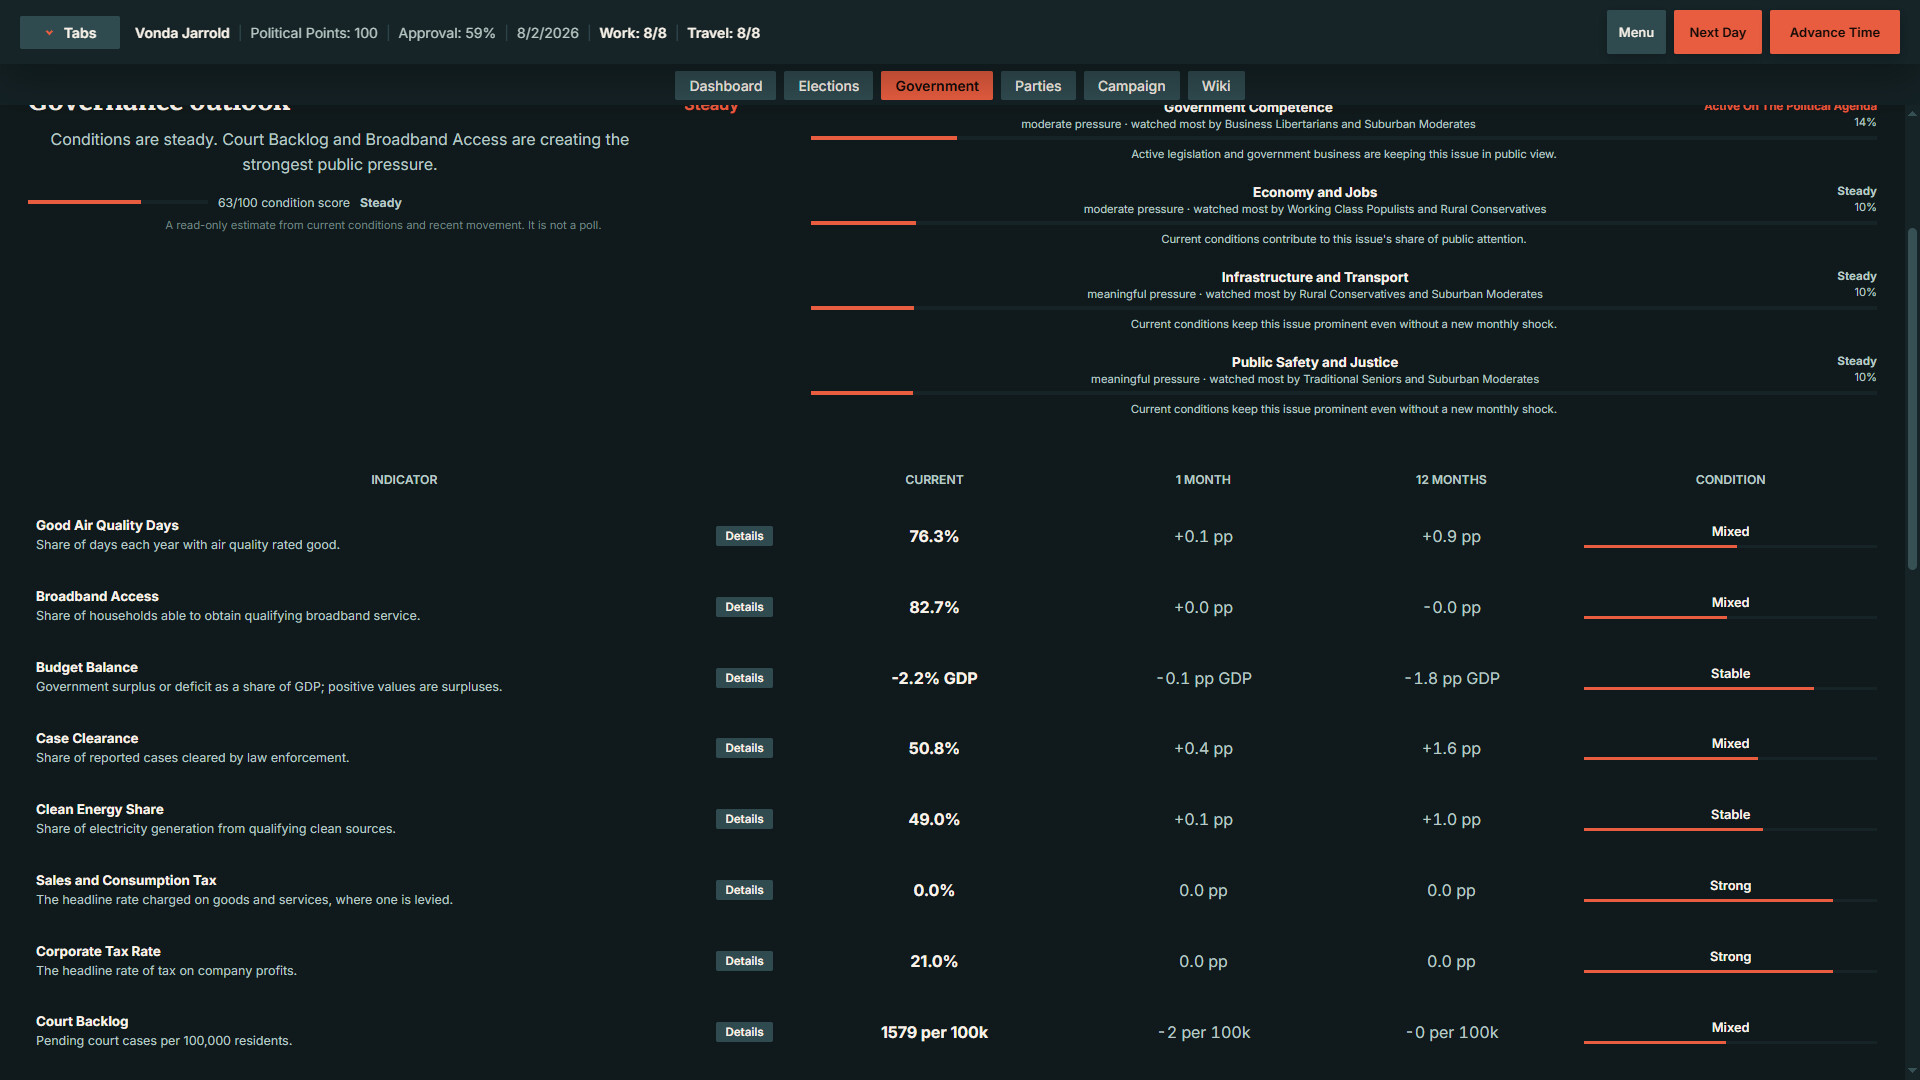Show Details for Court Backlog
The image size is (1920, 1080).
(x=744, y=1032)
